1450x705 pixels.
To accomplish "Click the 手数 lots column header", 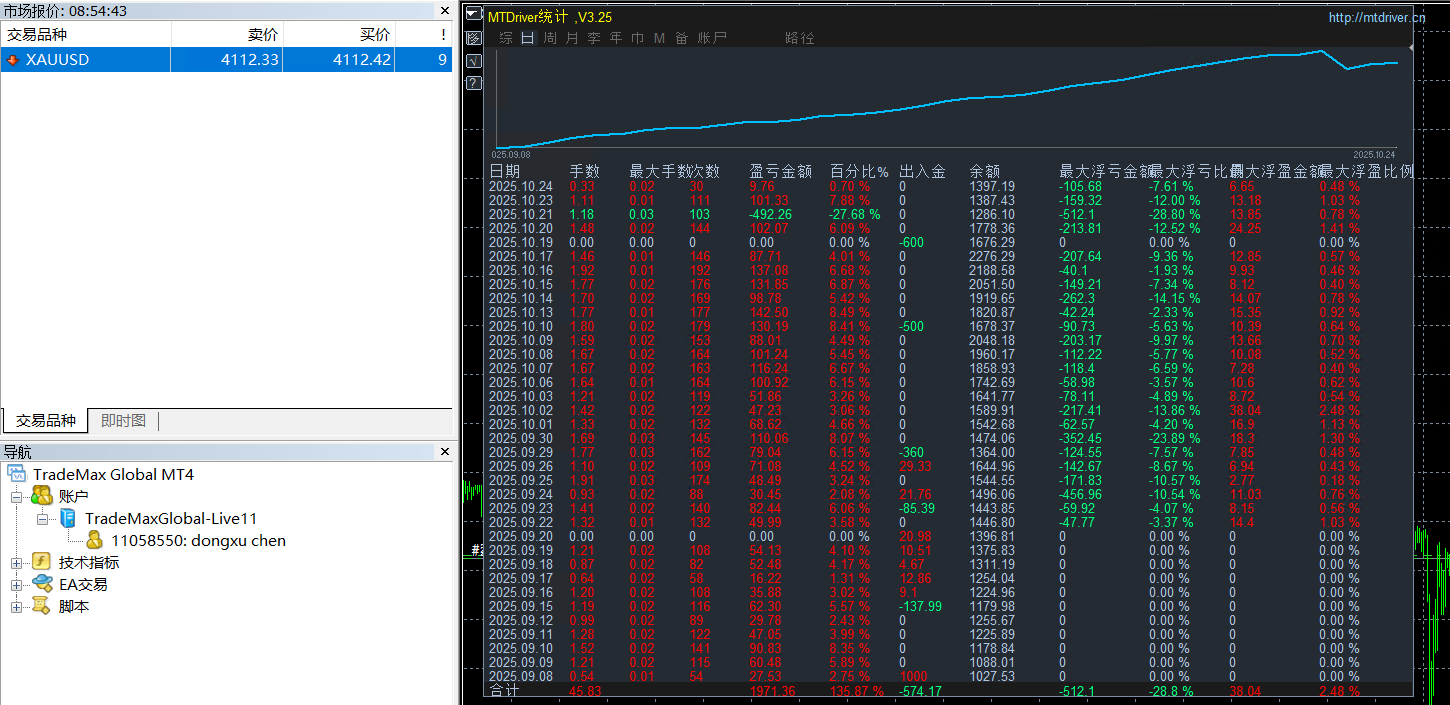I will coord(584,172).
